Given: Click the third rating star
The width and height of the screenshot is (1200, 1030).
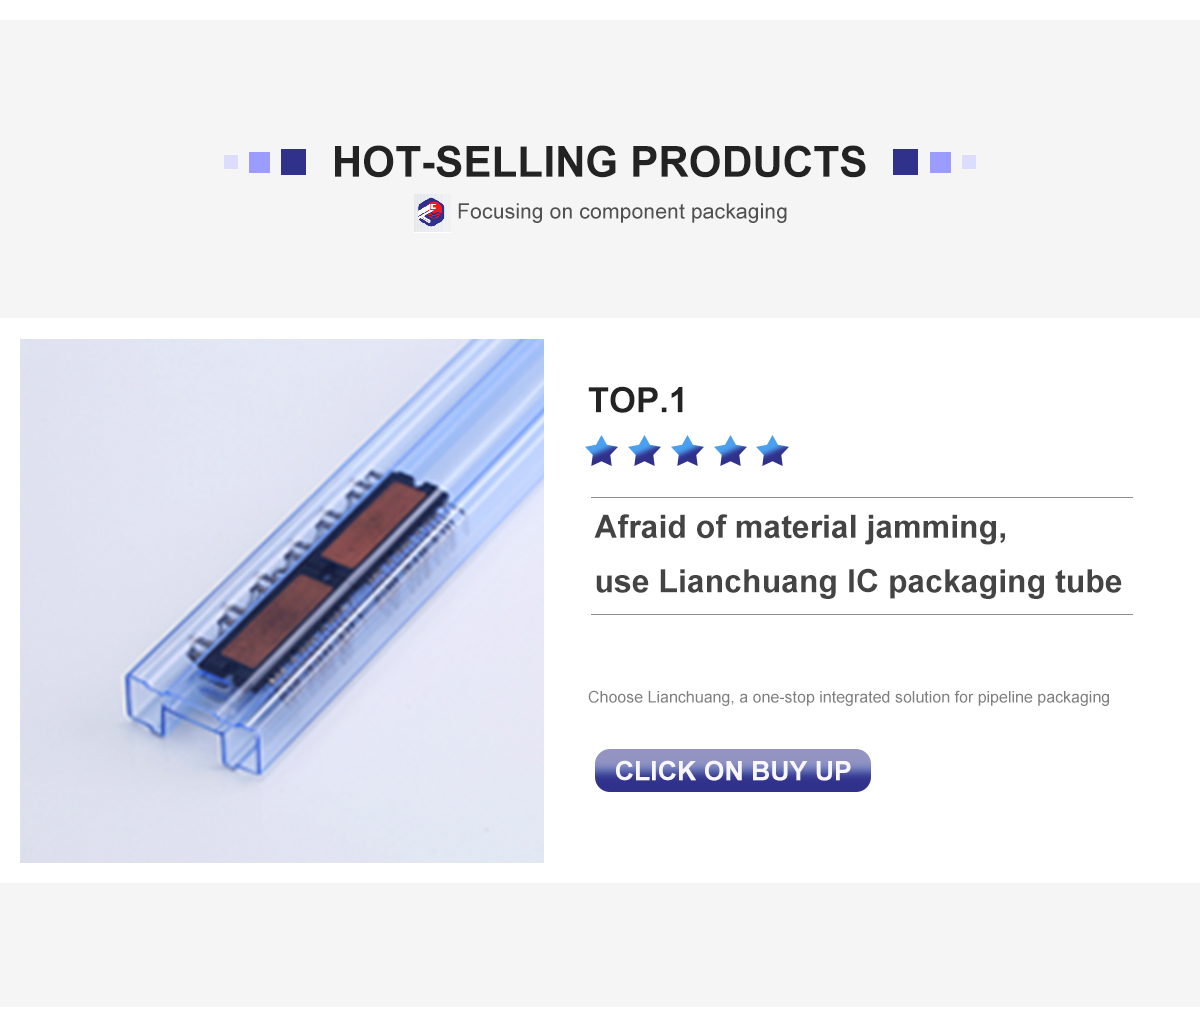Looking at the screenshot, I should (x=687, y=451).
